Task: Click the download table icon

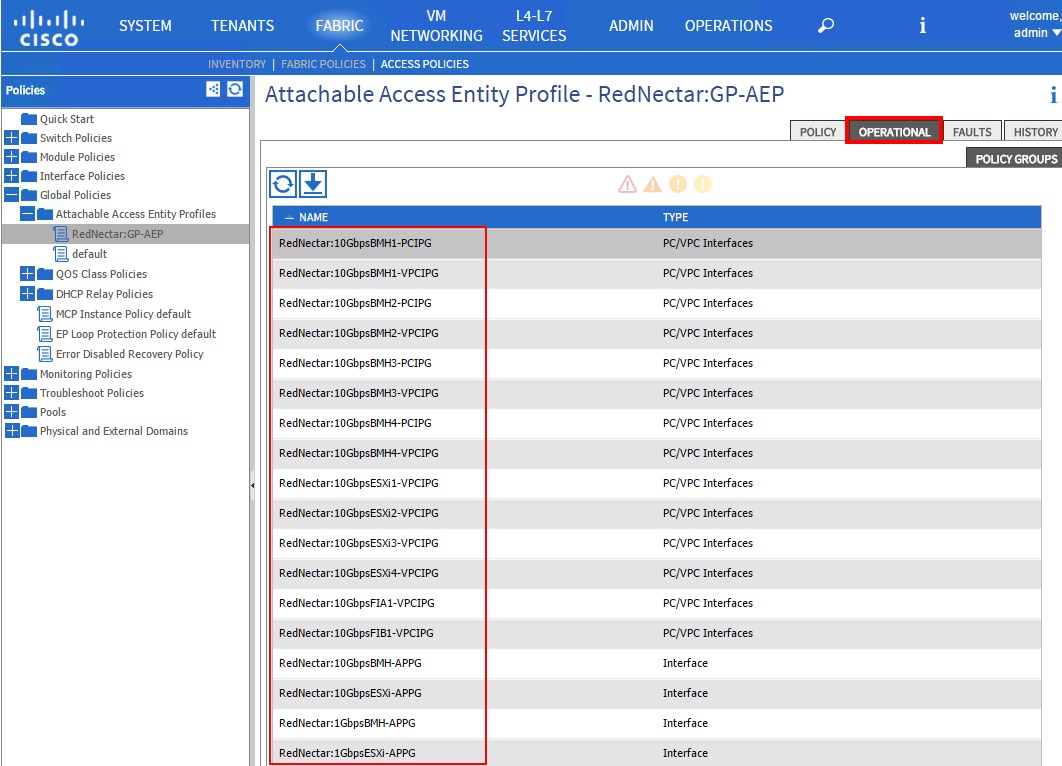Action: click(314, 184)
